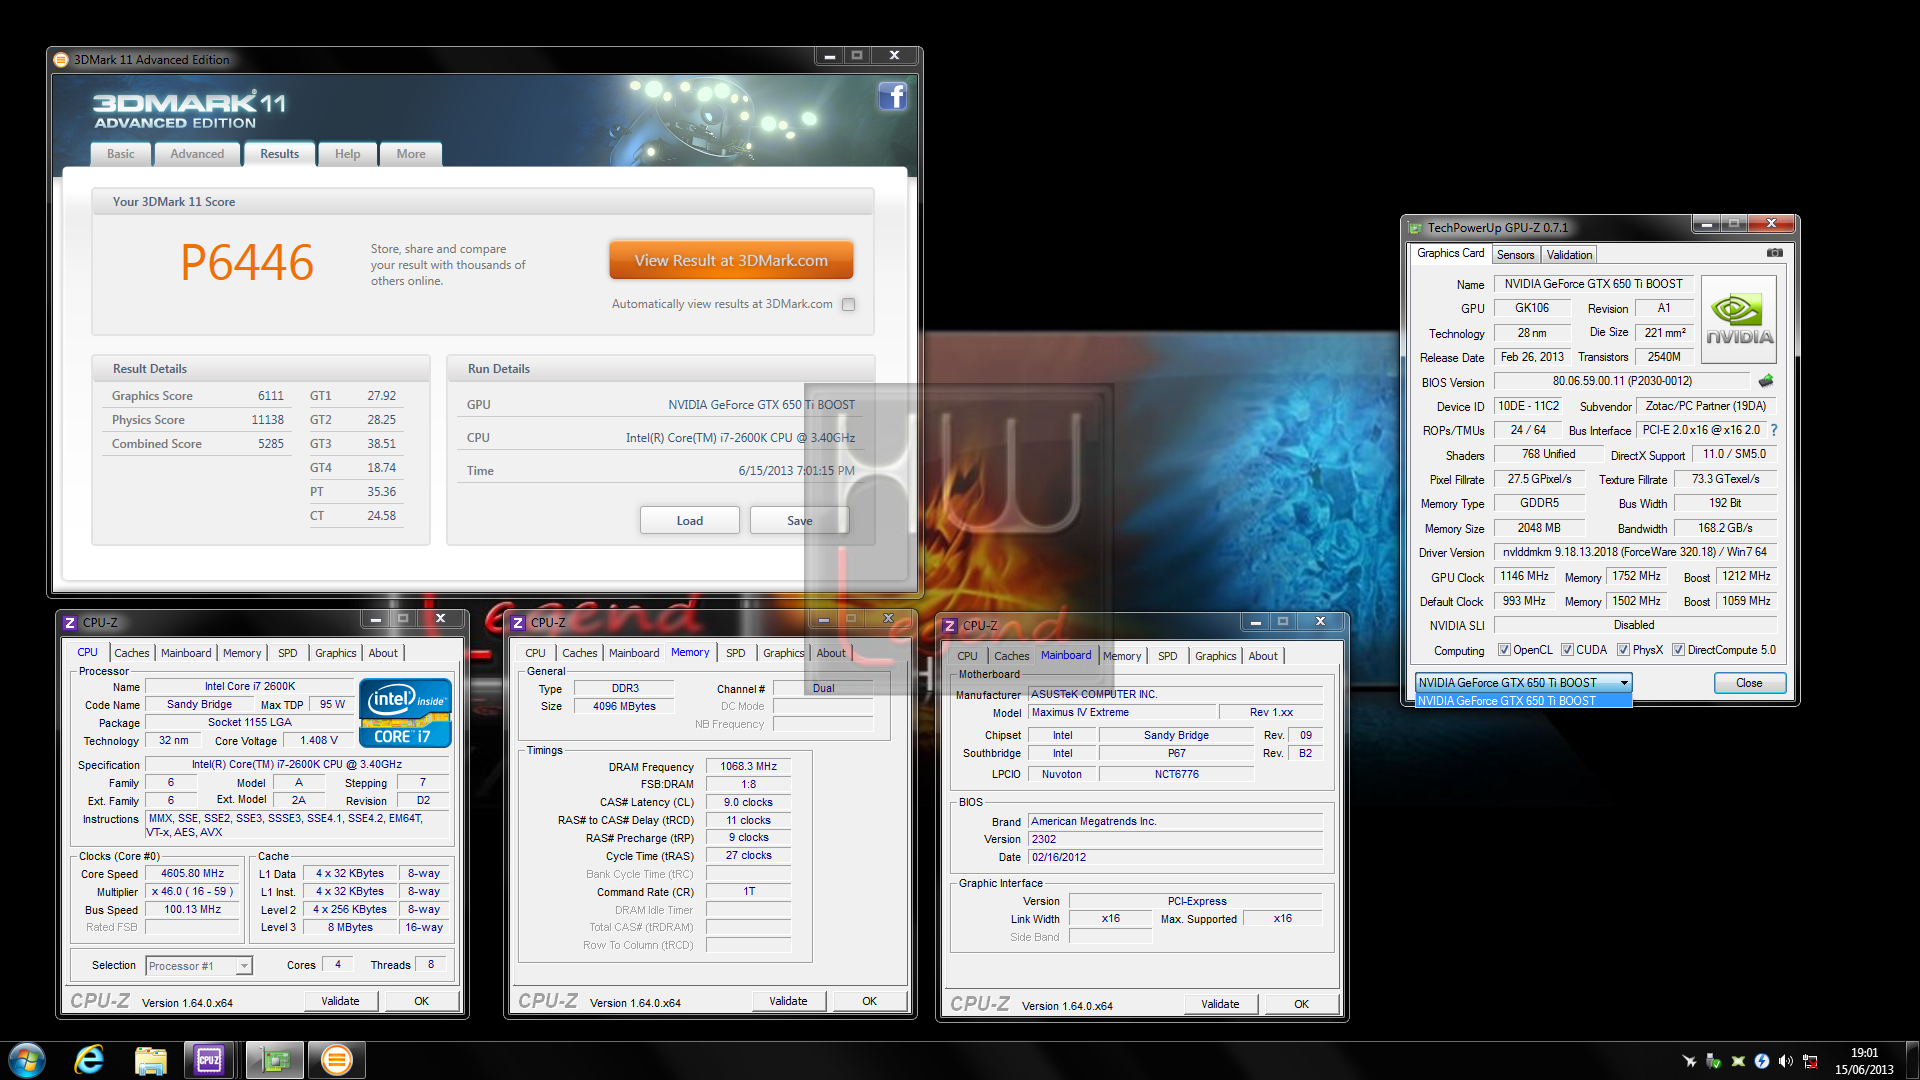Click the green X tray icon
The width and height of the screenshot is (1920, 1080).
1738,1061
